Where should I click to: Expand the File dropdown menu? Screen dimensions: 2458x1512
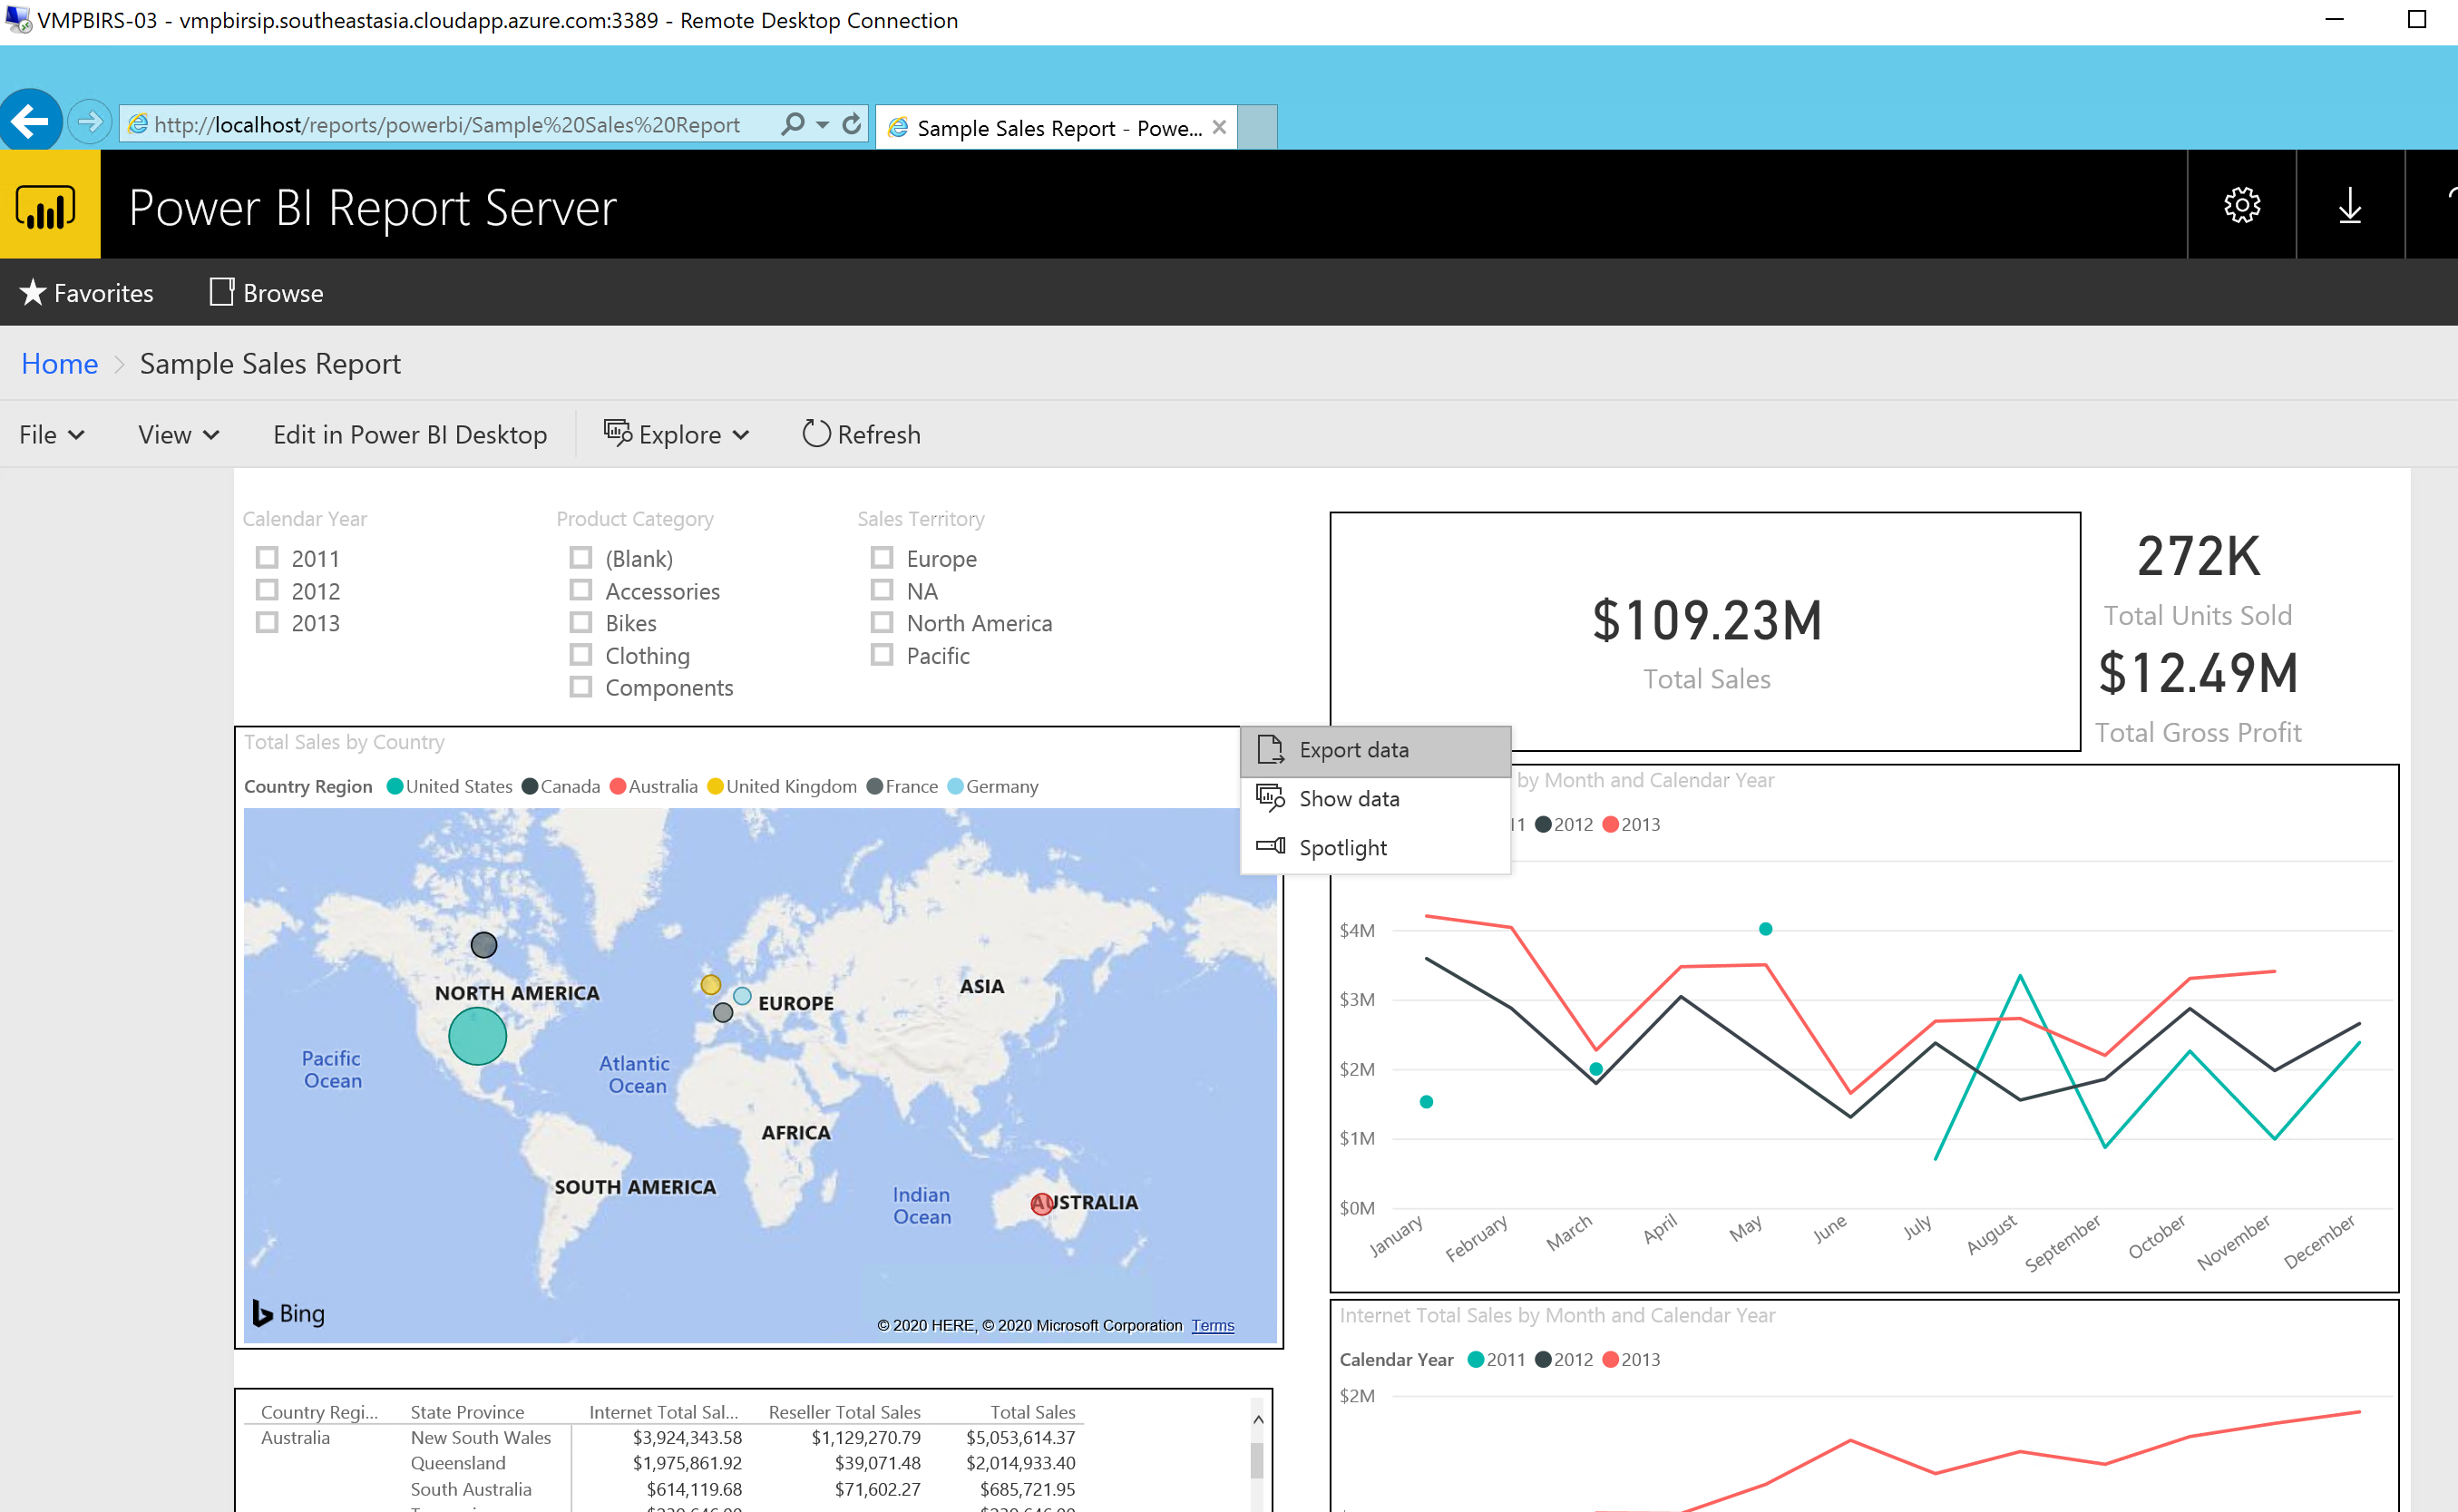click(52, 434)
